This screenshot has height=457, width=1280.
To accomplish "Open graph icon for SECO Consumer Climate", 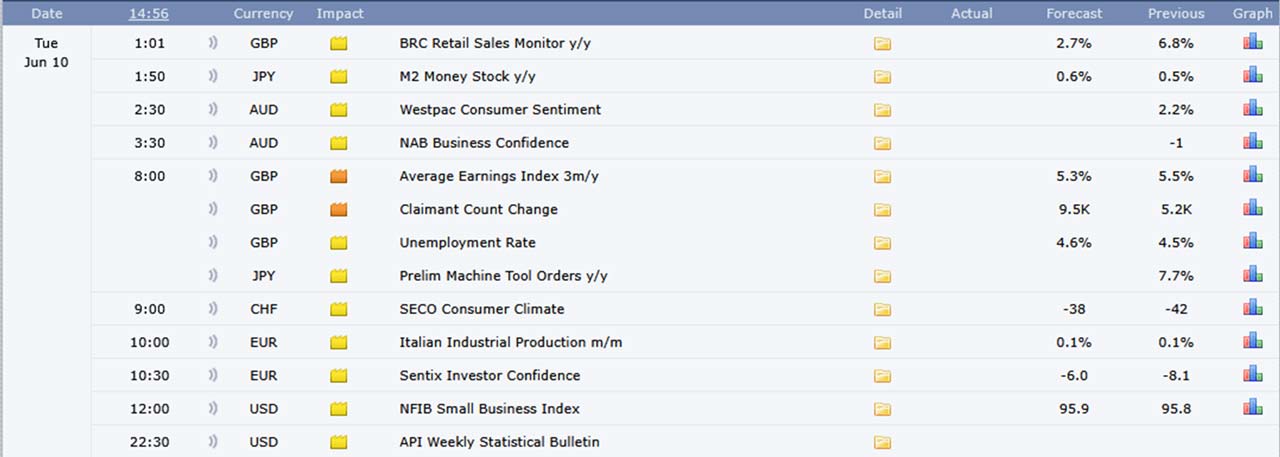I will [x=1253, y=308].
